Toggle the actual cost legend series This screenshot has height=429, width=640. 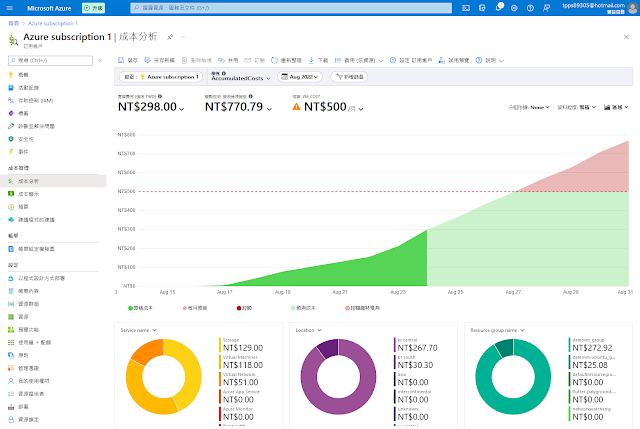140,308
